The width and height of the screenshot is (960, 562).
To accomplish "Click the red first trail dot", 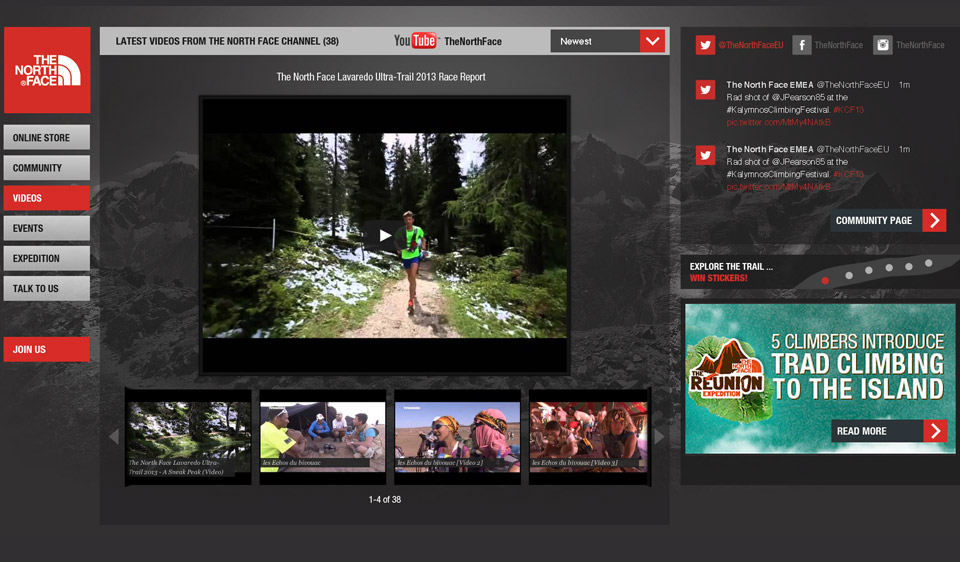I will point(825,280).
